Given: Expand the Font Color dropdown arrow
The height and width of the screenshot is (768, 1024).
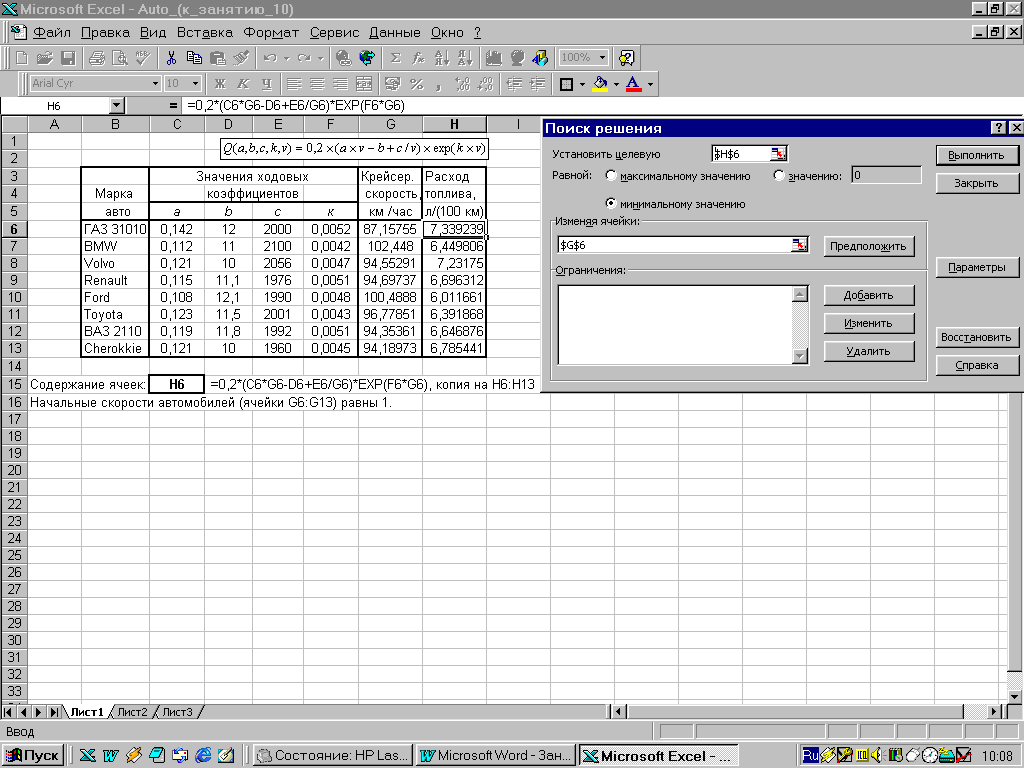Looking at the screenshot, I should coord(650,84).
